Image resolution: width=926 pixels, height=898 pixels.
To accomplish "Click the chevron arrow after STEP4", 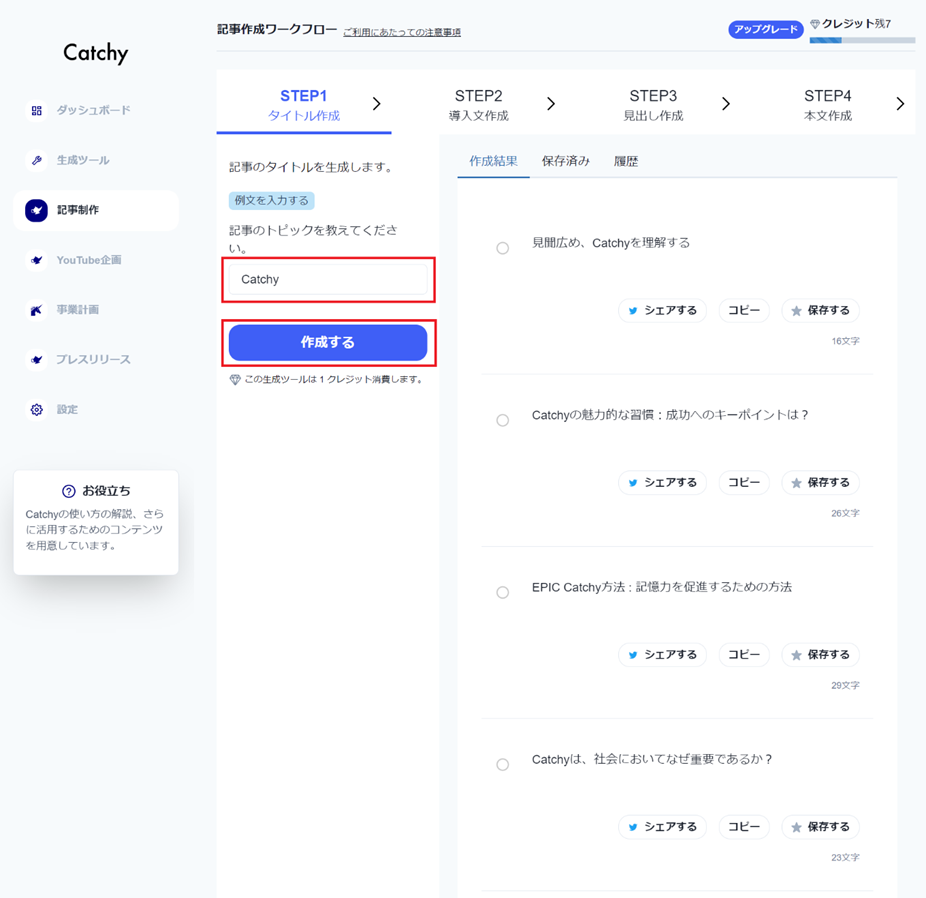I will point(900,104).
